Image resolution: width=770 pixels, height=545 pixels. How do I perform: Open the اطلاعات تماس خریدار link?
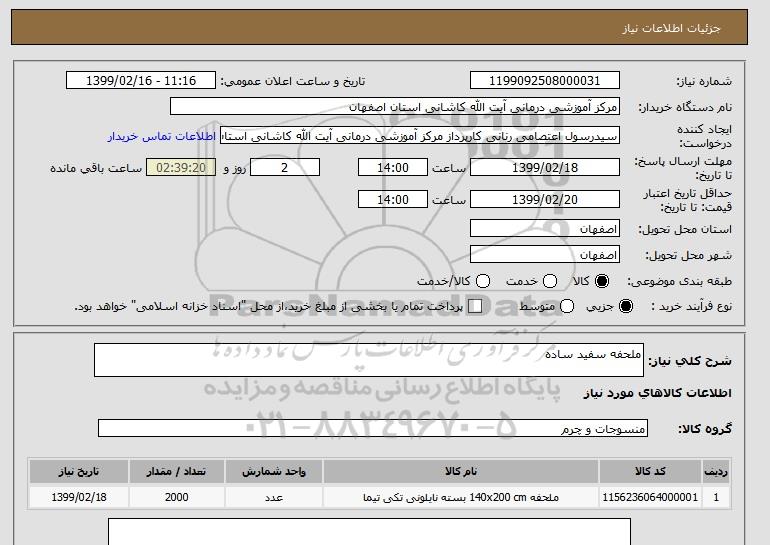(162, 136)
